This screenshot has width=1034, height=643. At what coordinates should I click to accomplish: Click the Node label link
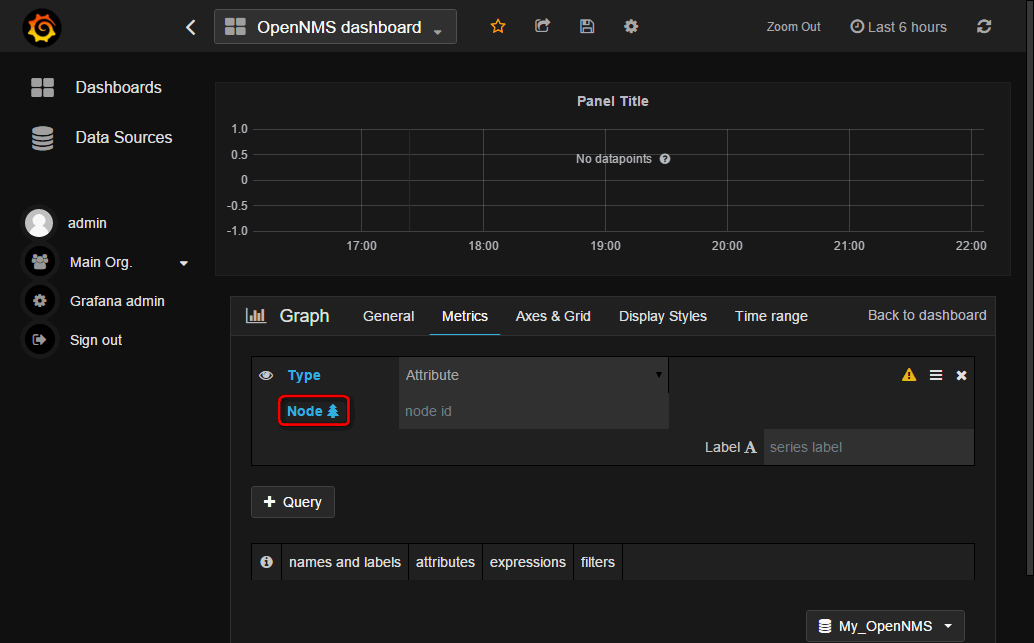tap(305, 411)
